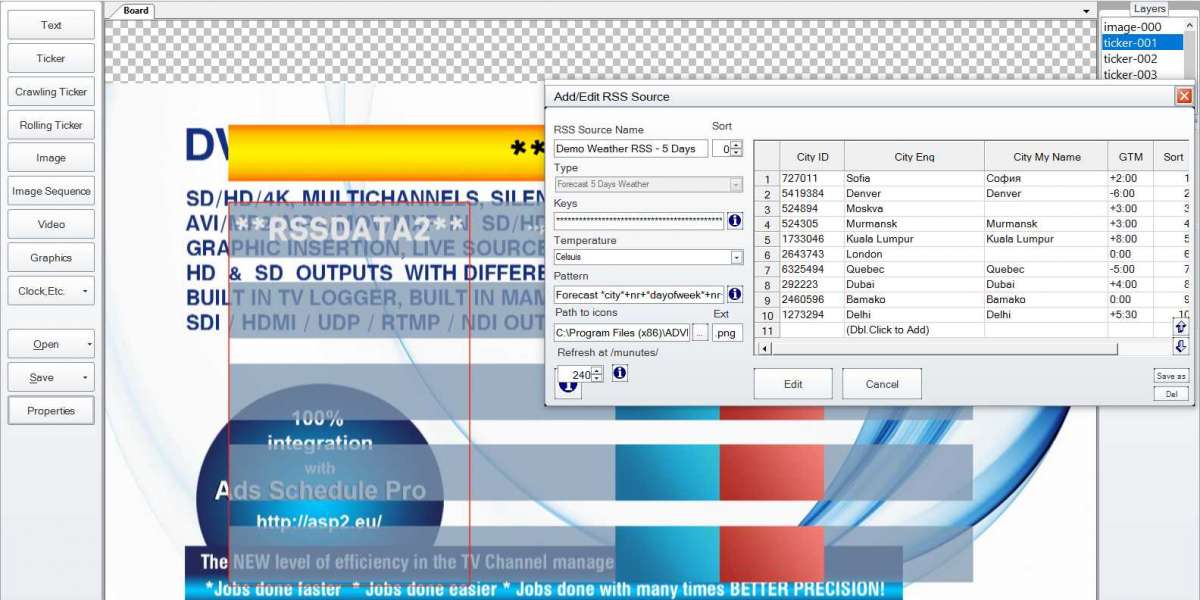Add a Crawling Ticker element

(51, 92)
